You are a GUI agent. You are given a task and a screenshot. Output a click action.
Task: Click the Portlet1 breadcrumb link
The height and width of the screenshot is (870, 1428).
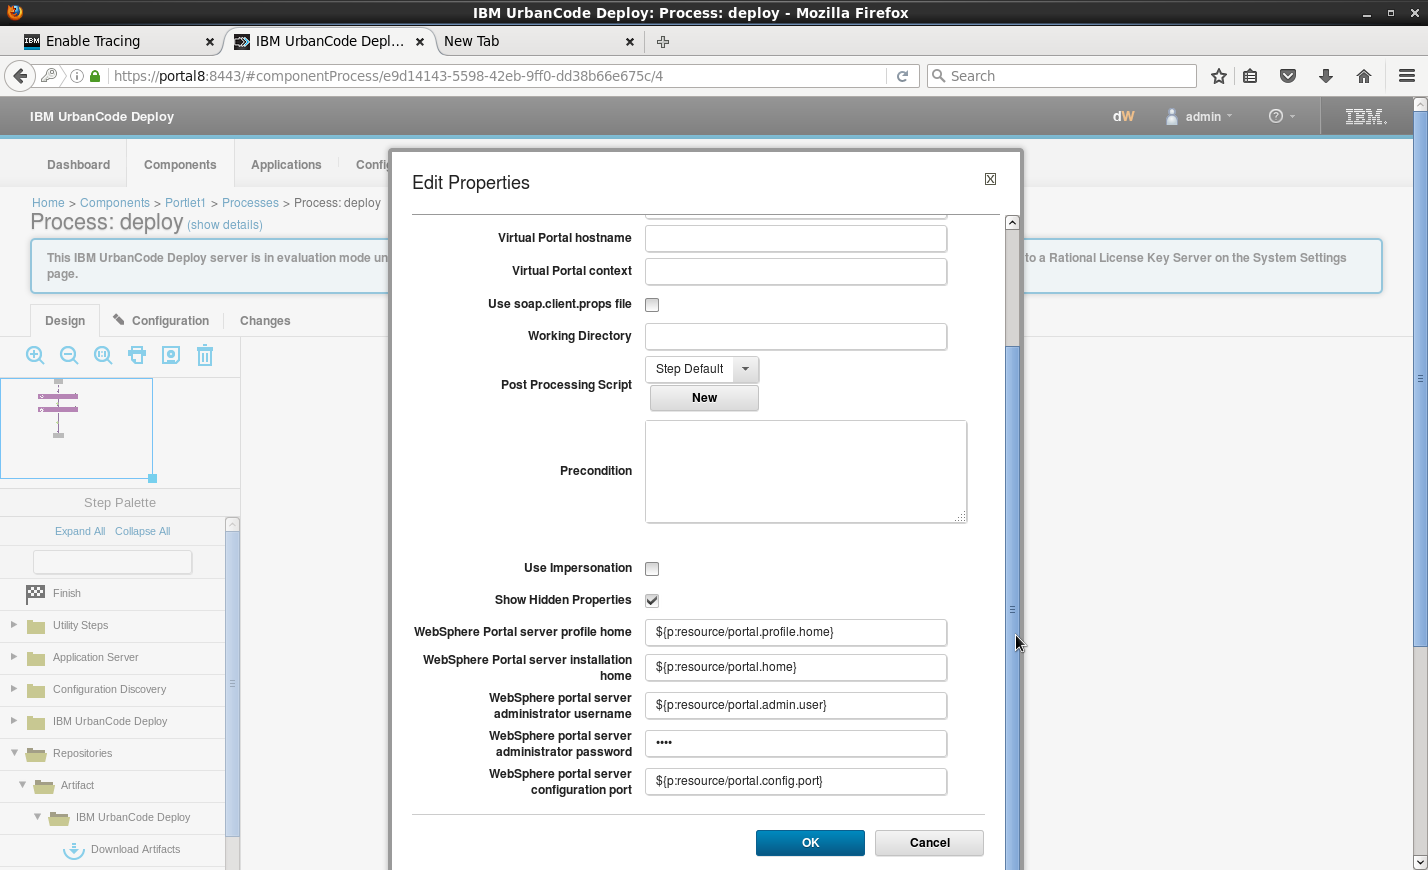[185, 203]
